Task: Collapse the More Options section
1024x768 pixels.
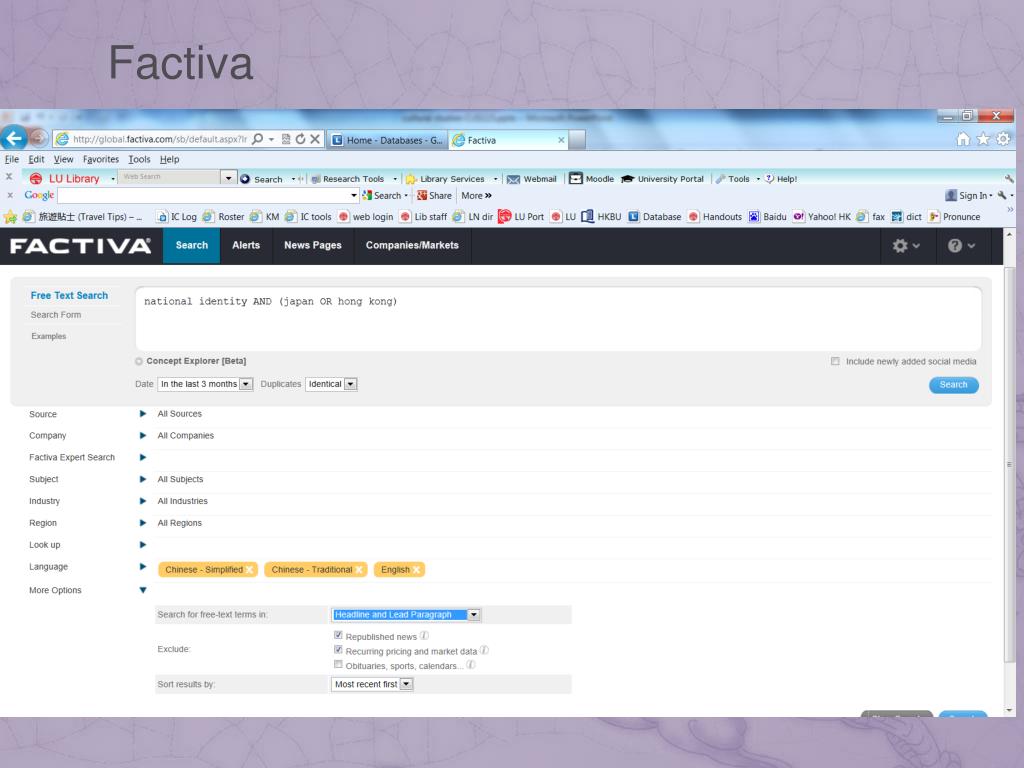Action: pyautogui.click(x=142, y=590)
